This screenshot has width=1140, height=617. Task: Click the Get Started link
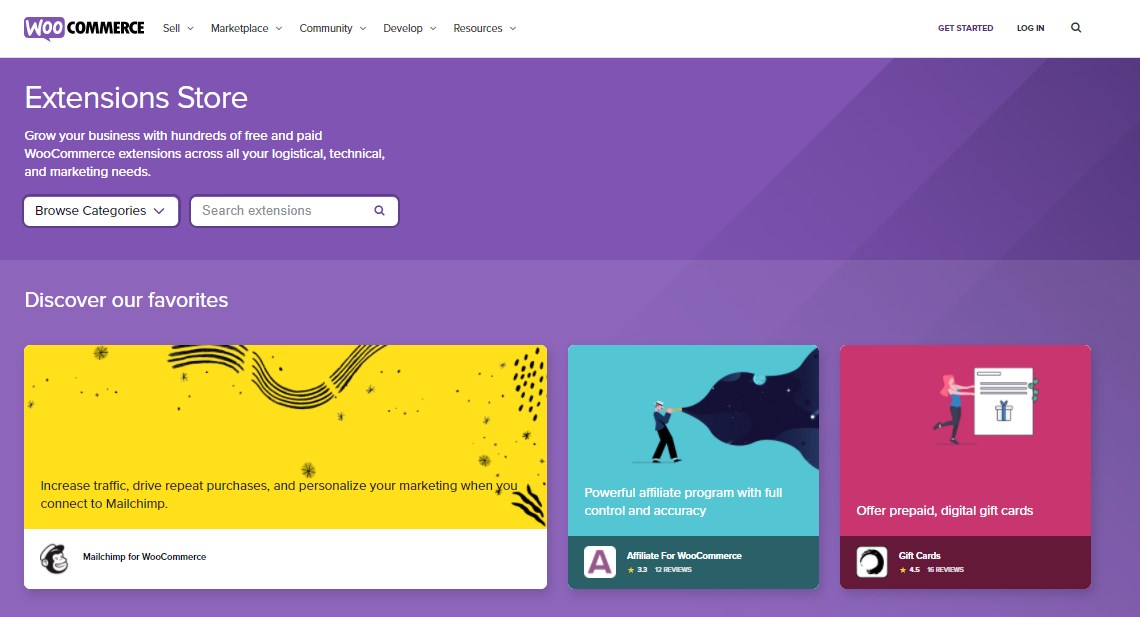[965, 28]
